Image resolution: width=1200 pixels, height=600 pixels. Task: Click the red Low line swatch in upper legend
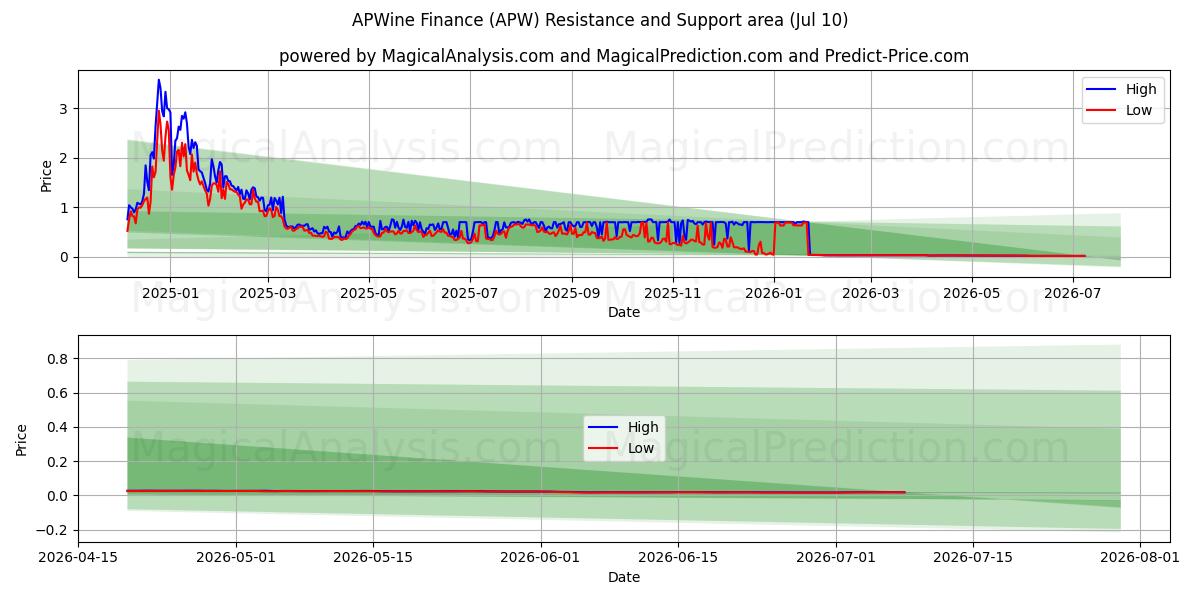point(1101,110)
